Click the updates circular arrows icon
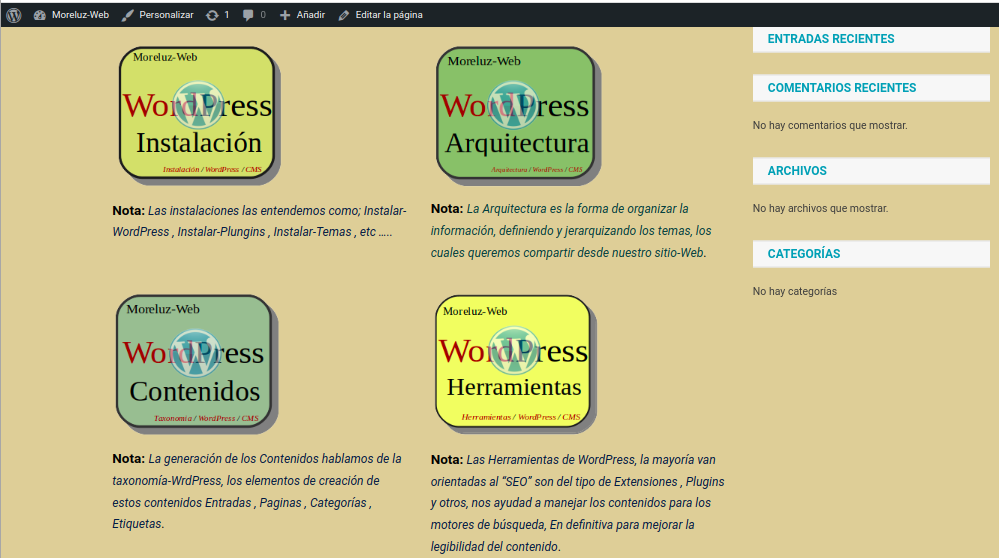This screenshot has height=558, width=999. [211, 15]
